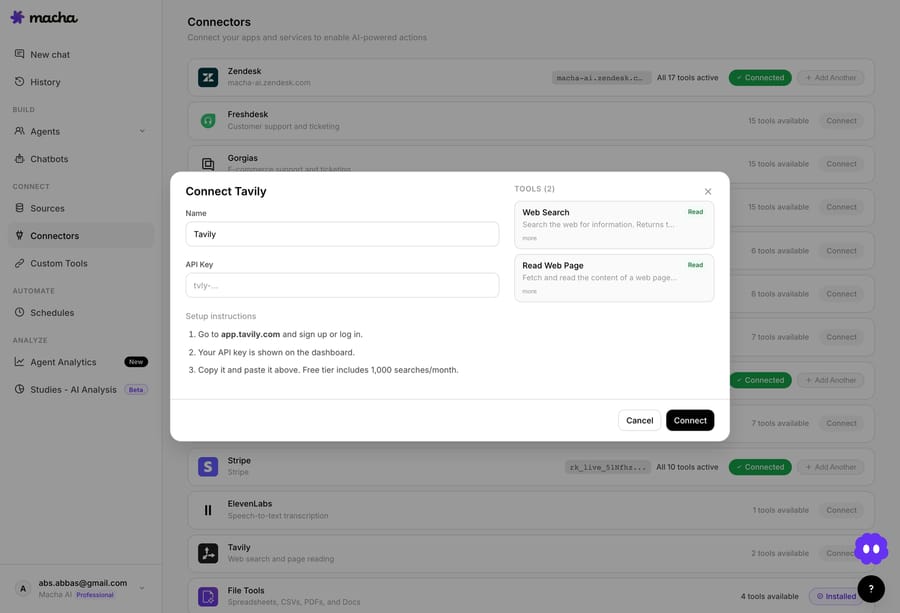Click 'All 10 tools active' on Stripe
Screen dimensions: 900x613
(x=687, y=467)
